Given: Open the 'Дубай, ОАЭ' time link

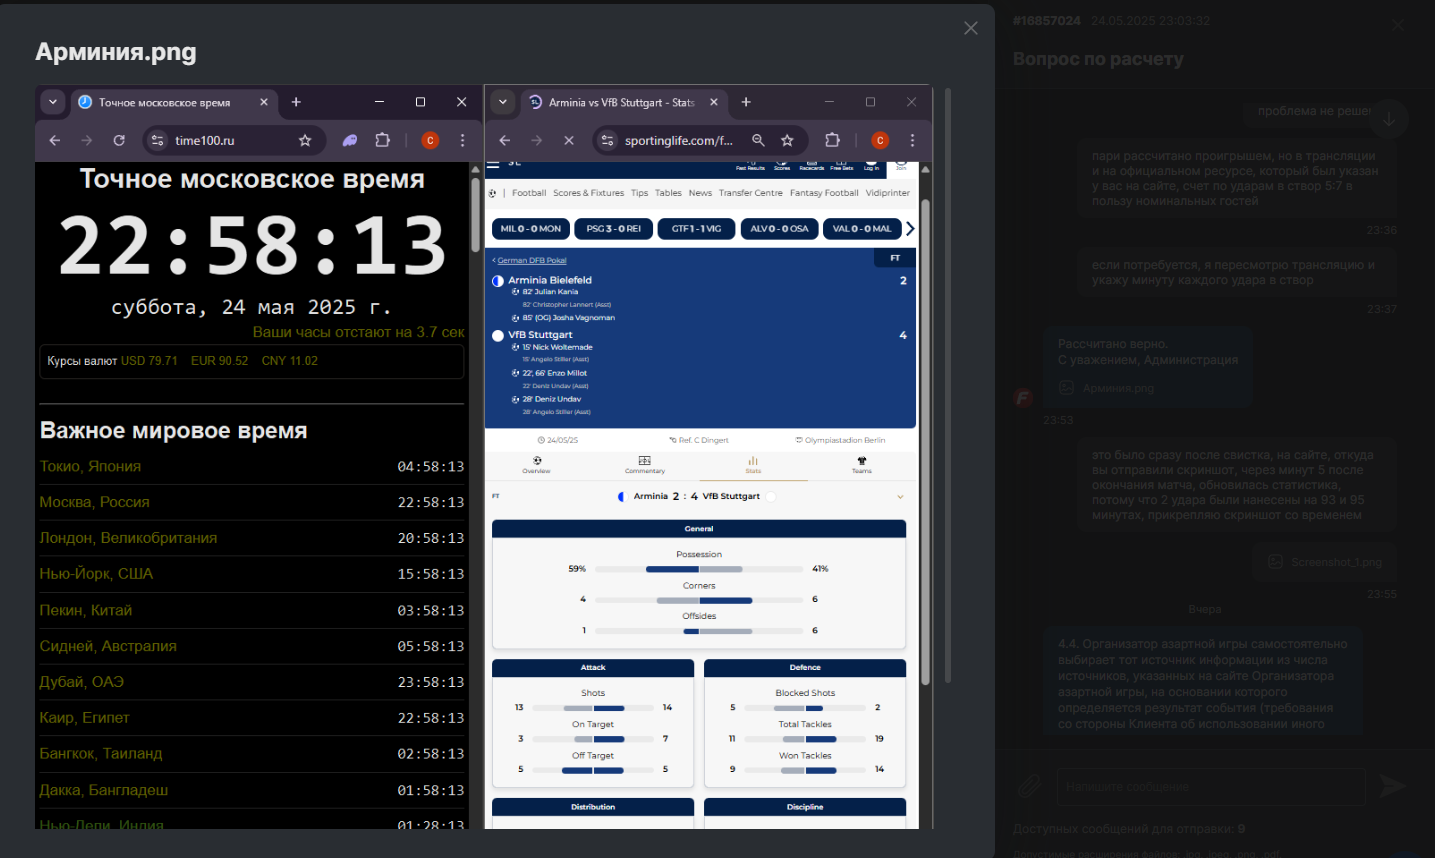Looking at the screenshot, I should [x=82, y=682].
